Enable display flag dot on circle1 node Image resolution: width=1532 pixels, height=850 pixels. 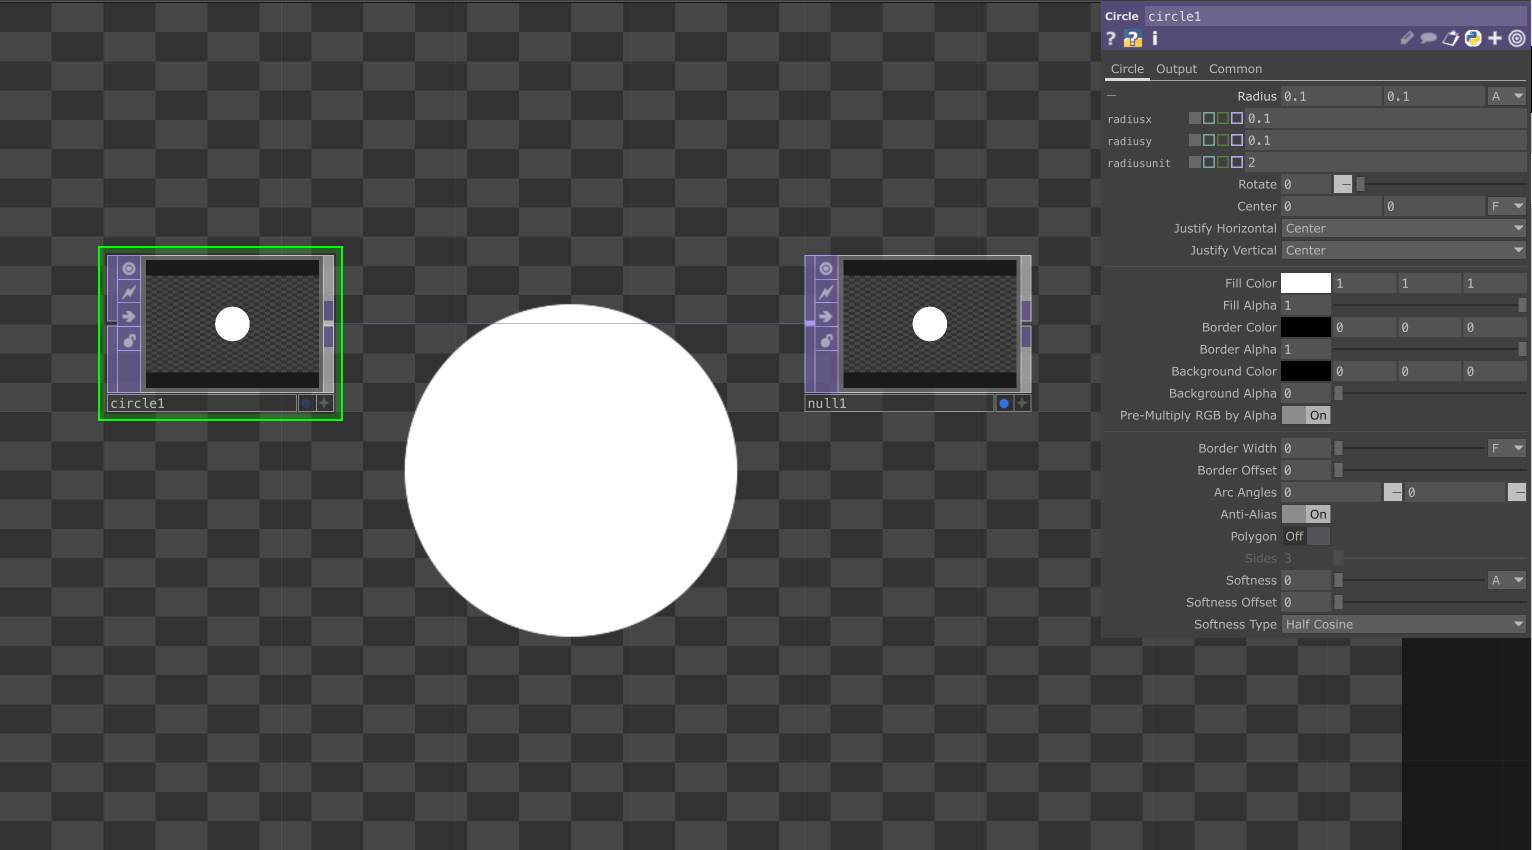click(x=306, y=403)
